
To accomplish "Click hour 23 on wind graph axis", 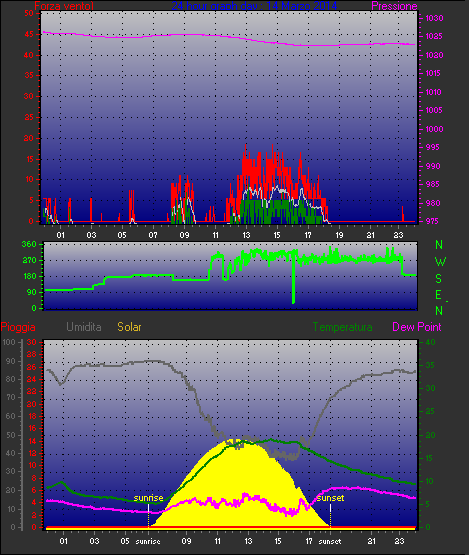I will (x=399, y=235).
